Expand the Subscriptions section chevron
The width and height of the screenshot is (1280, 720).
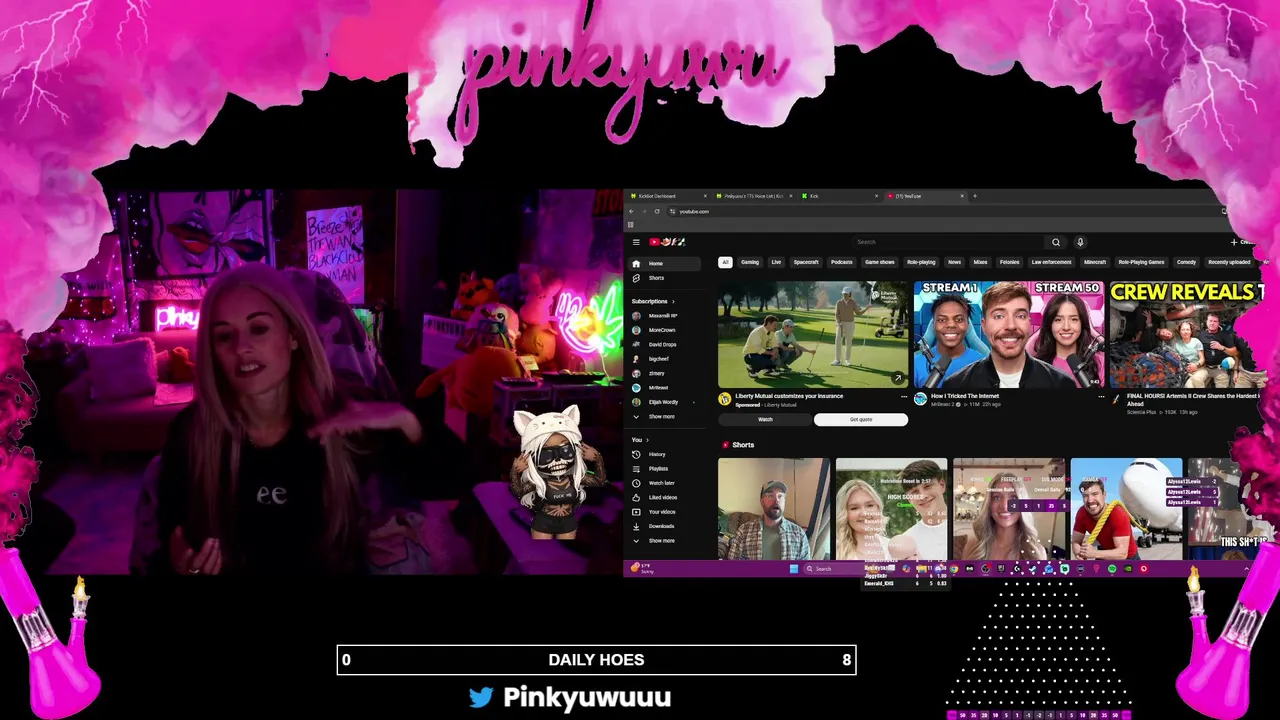pos(673,301)
